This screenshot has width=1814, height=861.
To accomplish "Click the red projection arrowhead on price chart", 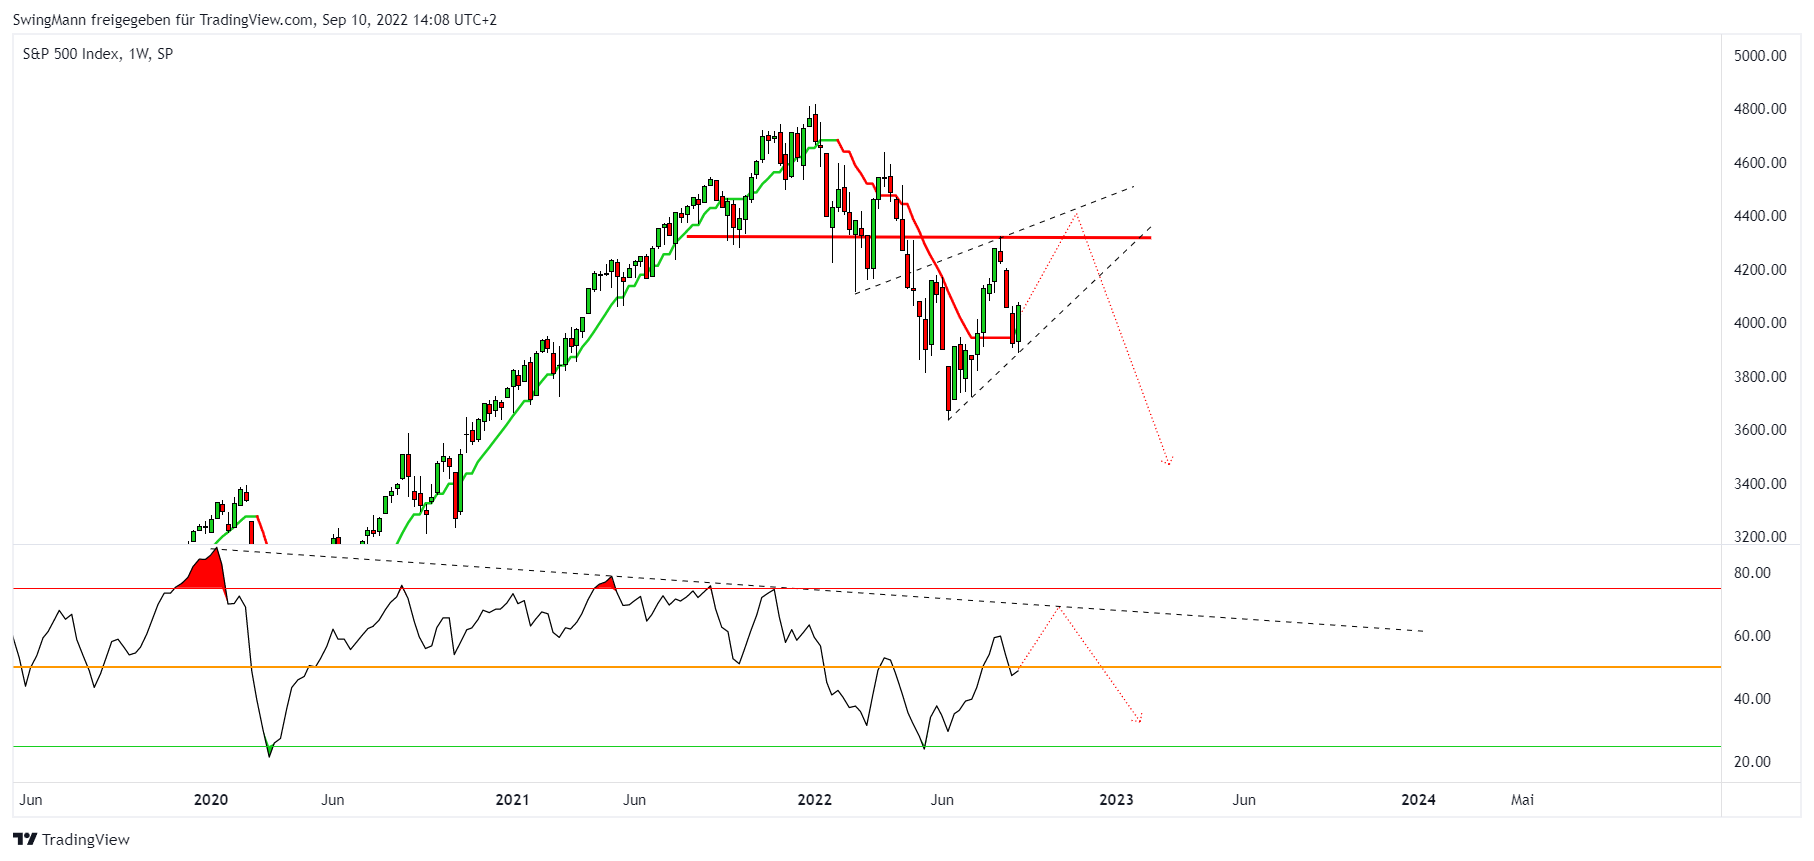I will [x=1167, y=462].
